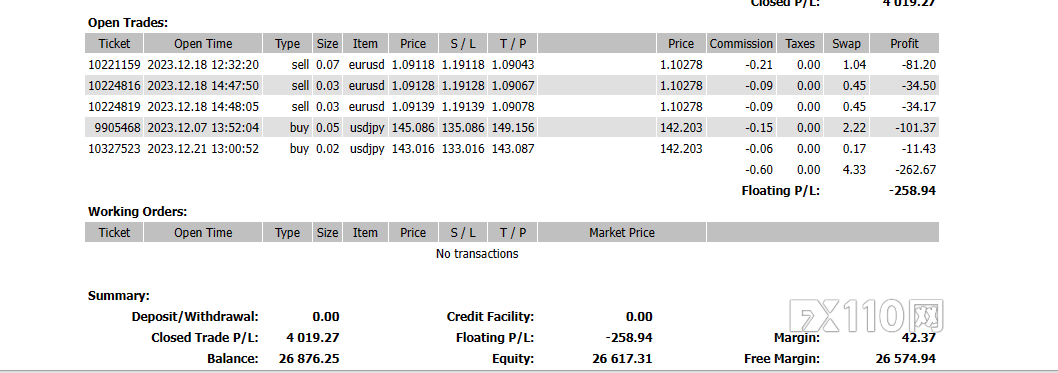Click ticket number 10221159

pos(114,65)
